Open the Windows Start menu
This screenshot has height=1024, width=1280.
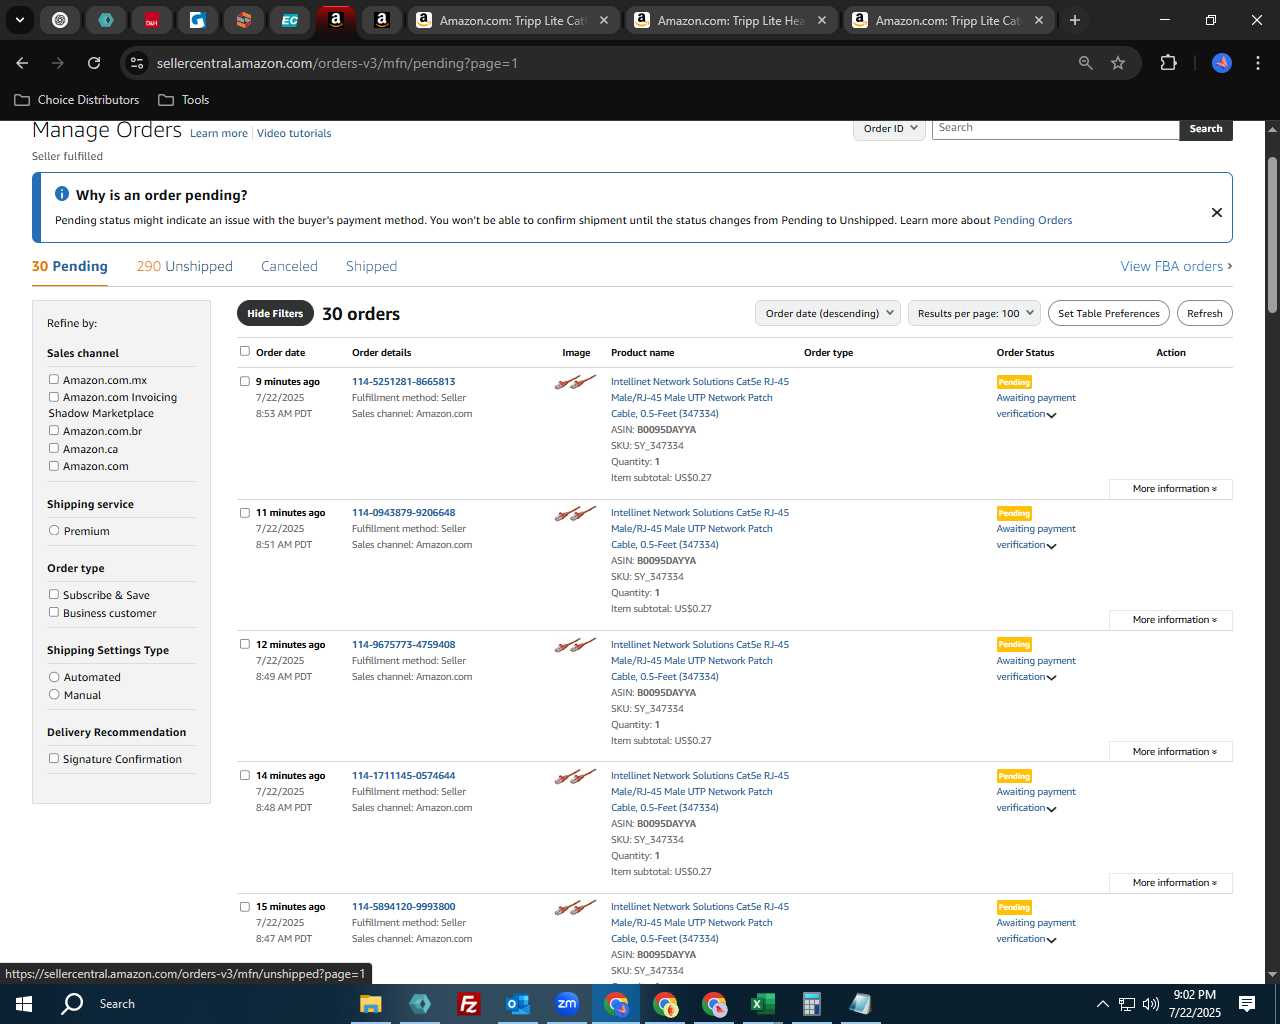coord(24,1004)
